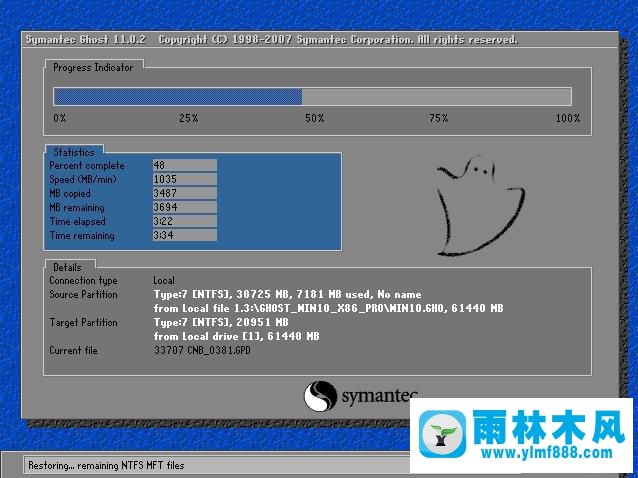Click the Local connection value
The width and height of the screenshot is (638, 478).
click(x=164, y=280)
